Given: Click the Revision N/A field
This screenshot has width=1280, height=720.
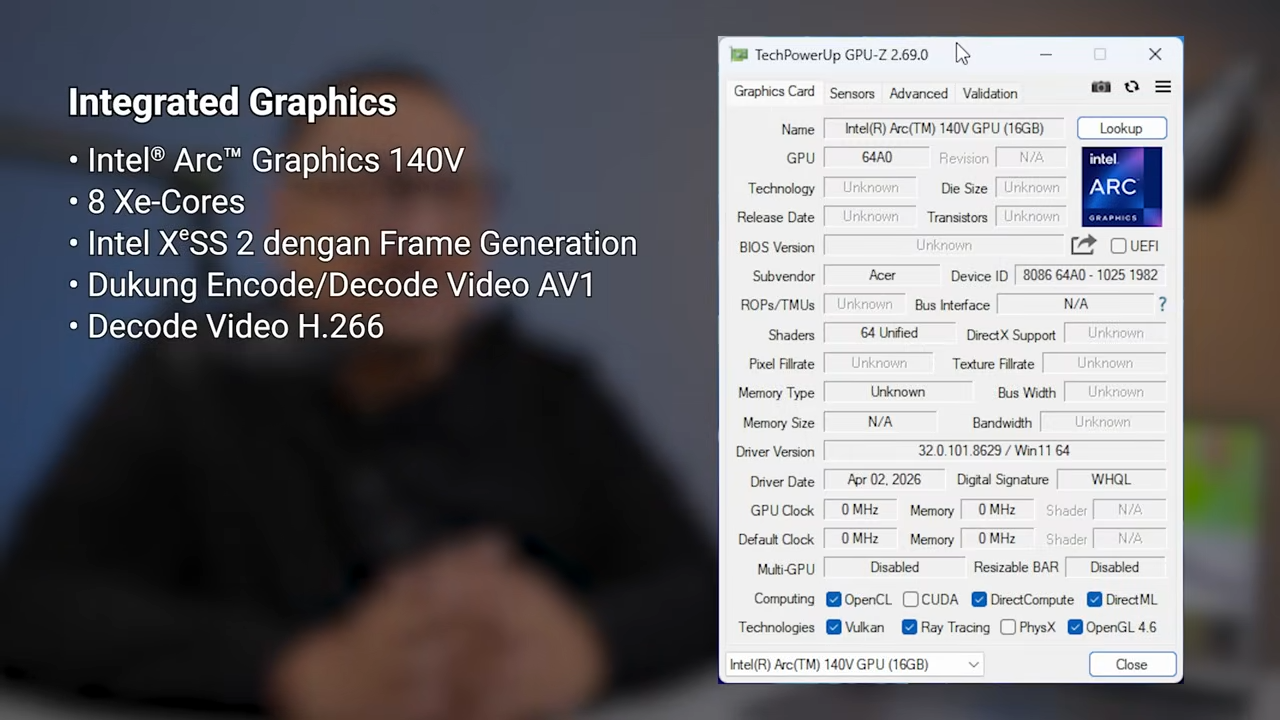Looking at the screenshot, I should click(x=1031, y=157).
